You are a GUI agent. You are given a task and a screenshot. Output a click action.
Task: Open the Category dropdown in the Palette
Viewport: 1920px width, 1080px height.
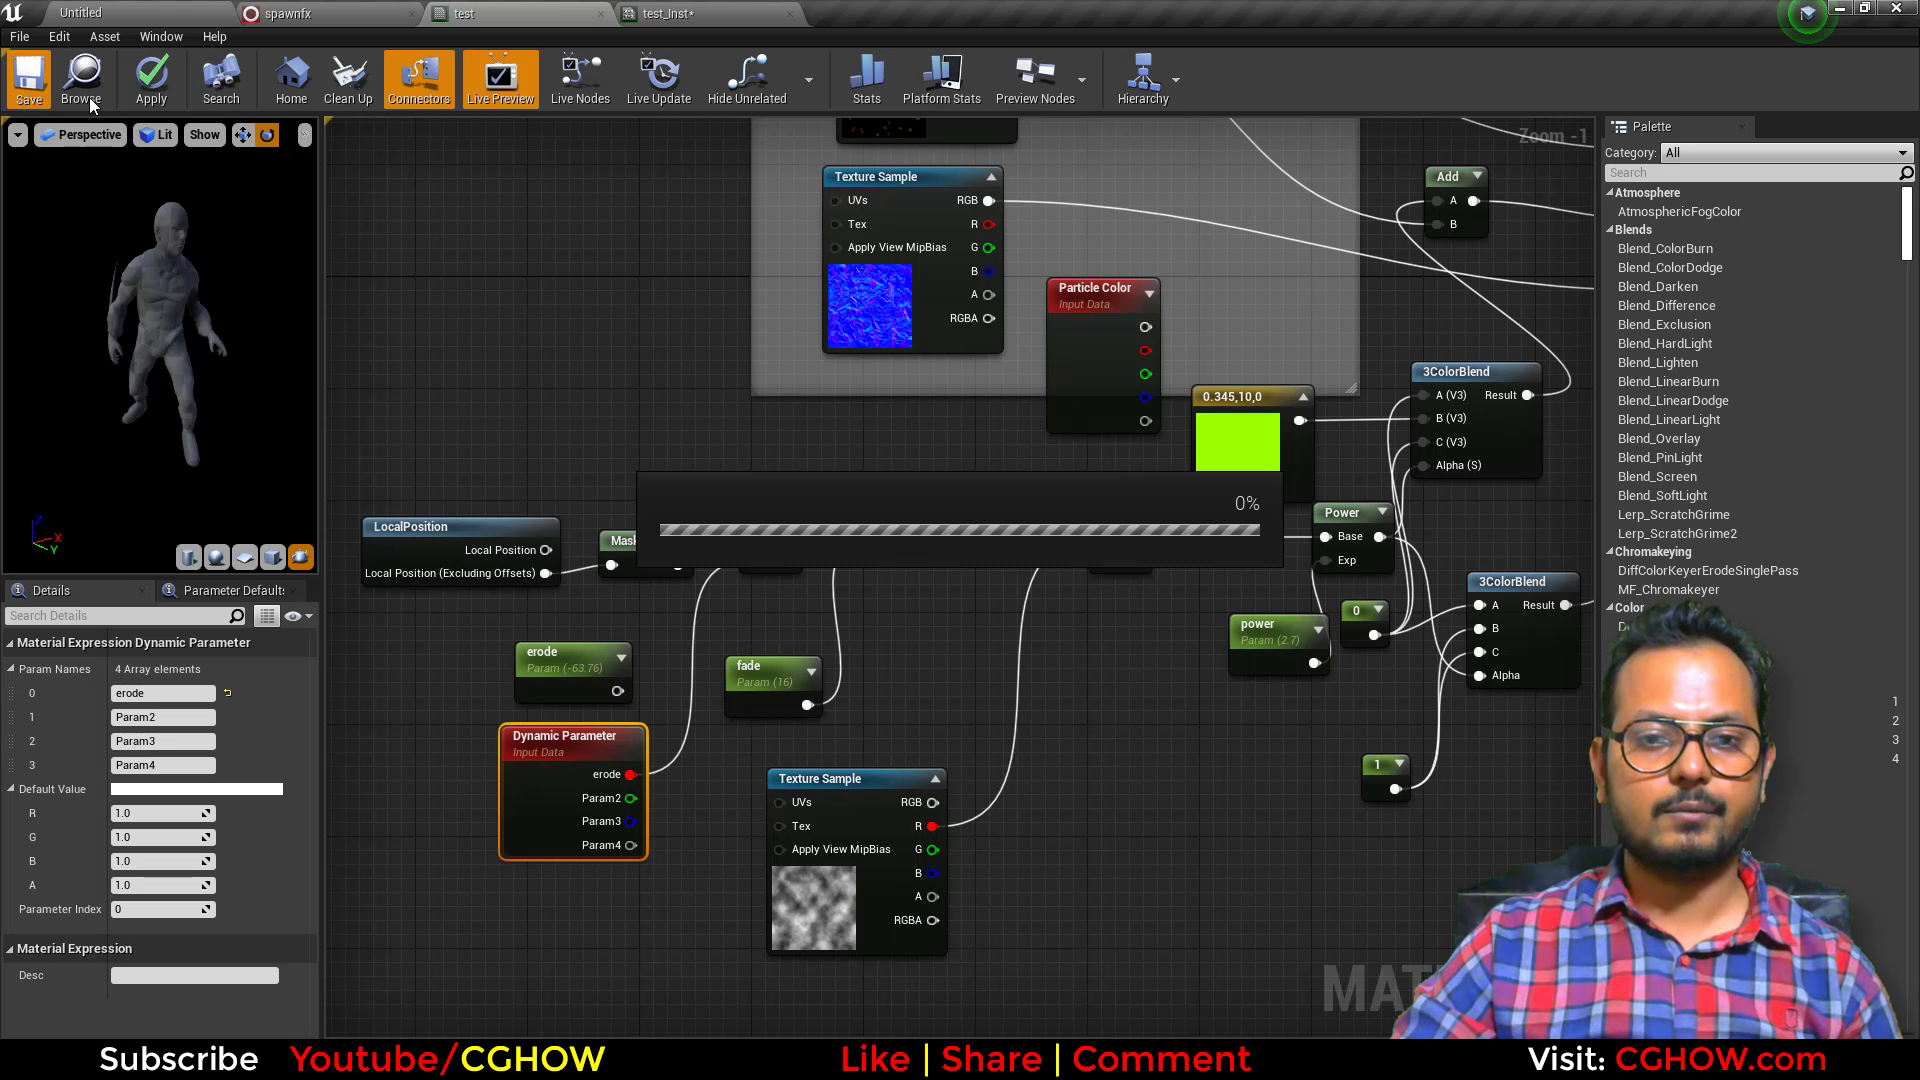click(1787, 152)
